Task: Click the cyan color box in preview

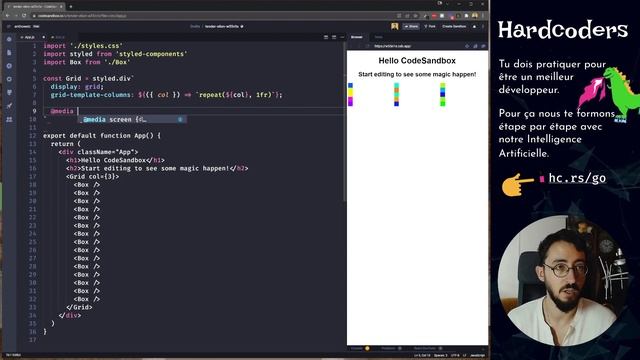Action: point(396,86)
